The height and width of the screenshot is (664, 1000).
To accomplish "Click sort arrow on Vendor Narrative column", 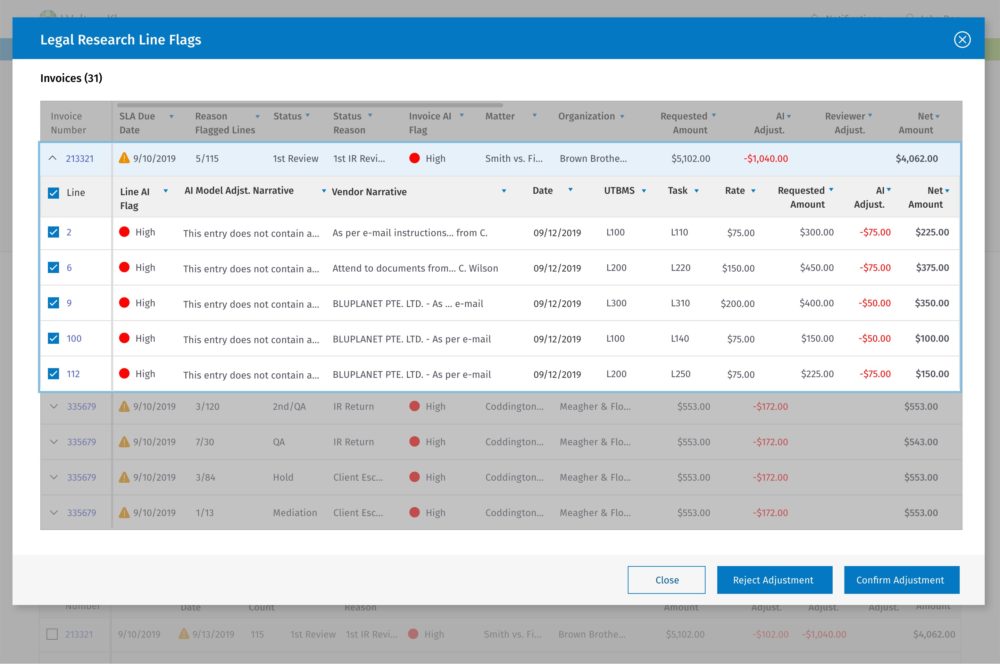I will pos(503,191).
